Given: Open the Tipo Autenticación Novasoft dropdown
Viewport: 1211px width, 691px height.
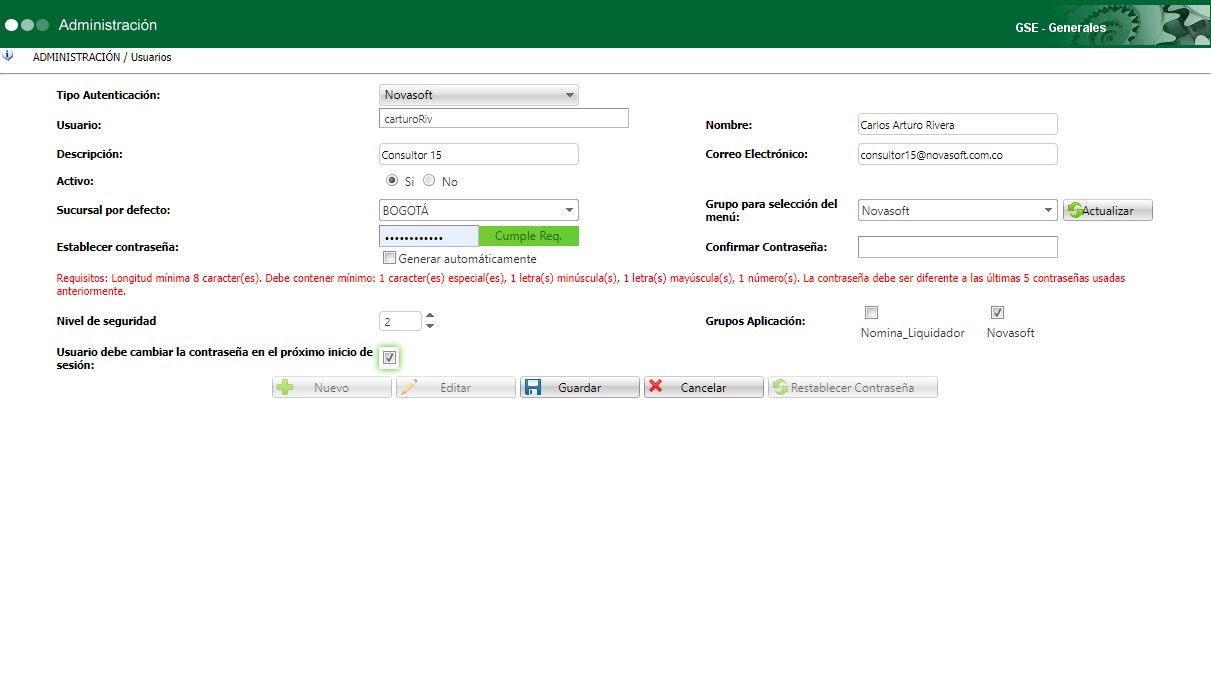Looking at the screenshot, I should tap(479, 95).
